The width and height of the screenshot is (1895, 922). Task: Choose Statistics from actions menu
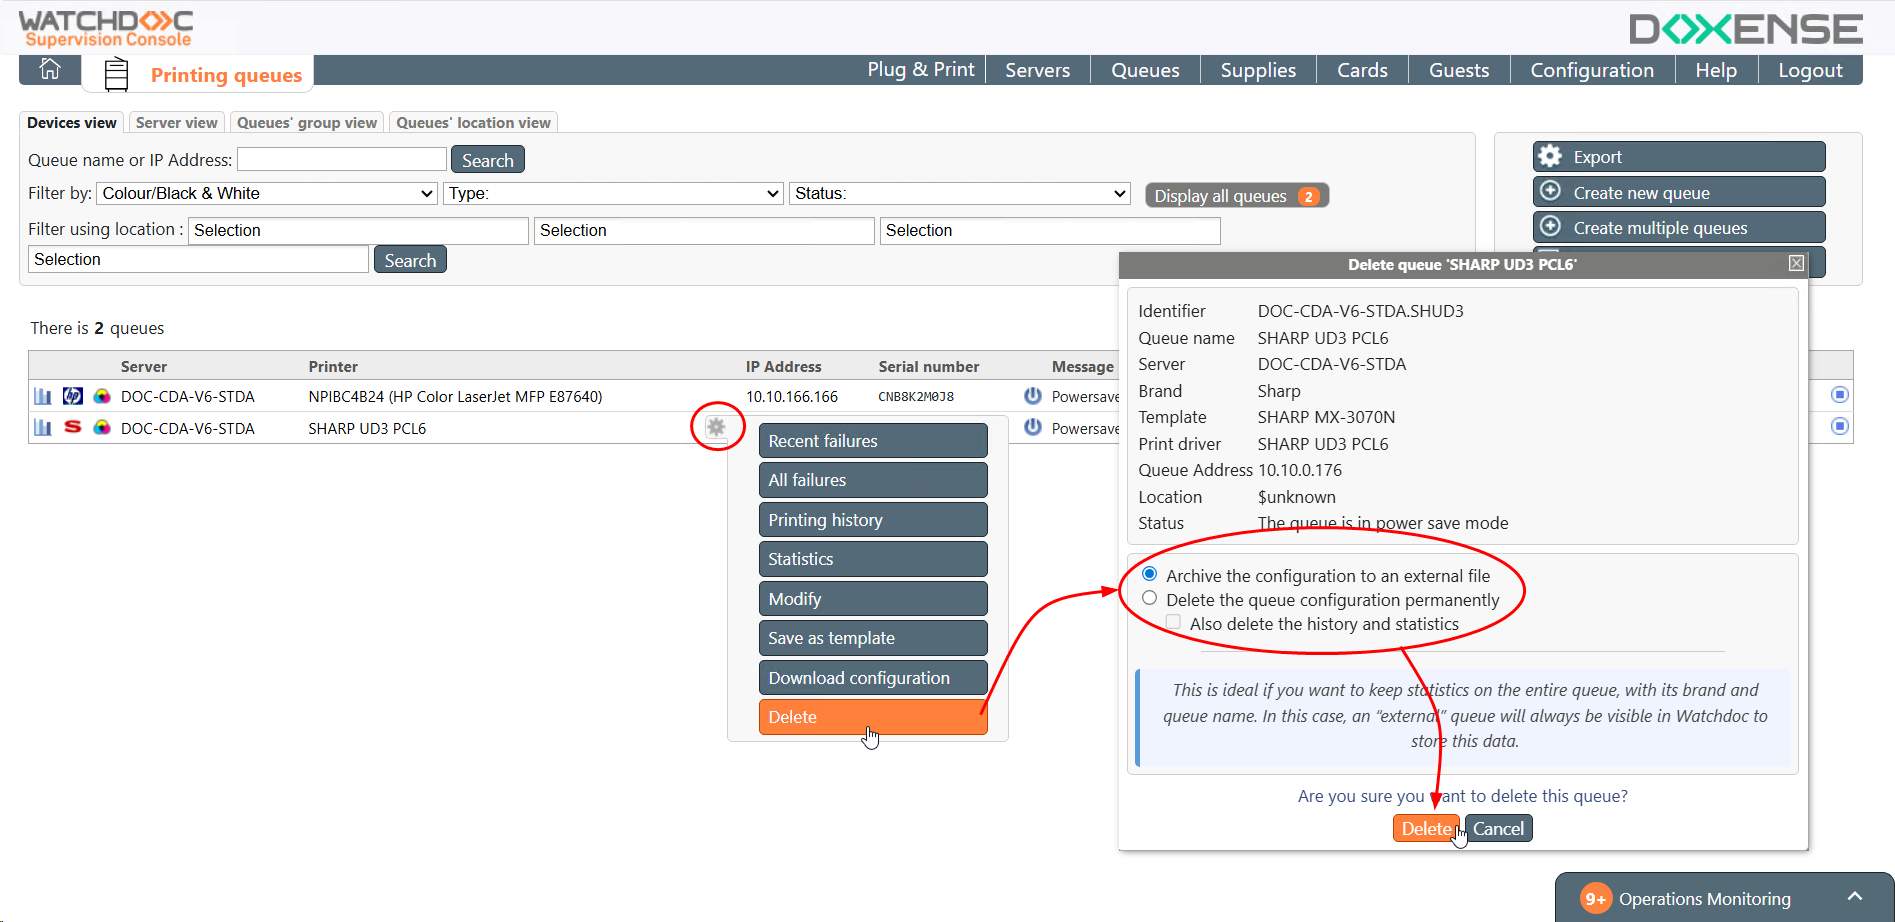click(873, 559)
